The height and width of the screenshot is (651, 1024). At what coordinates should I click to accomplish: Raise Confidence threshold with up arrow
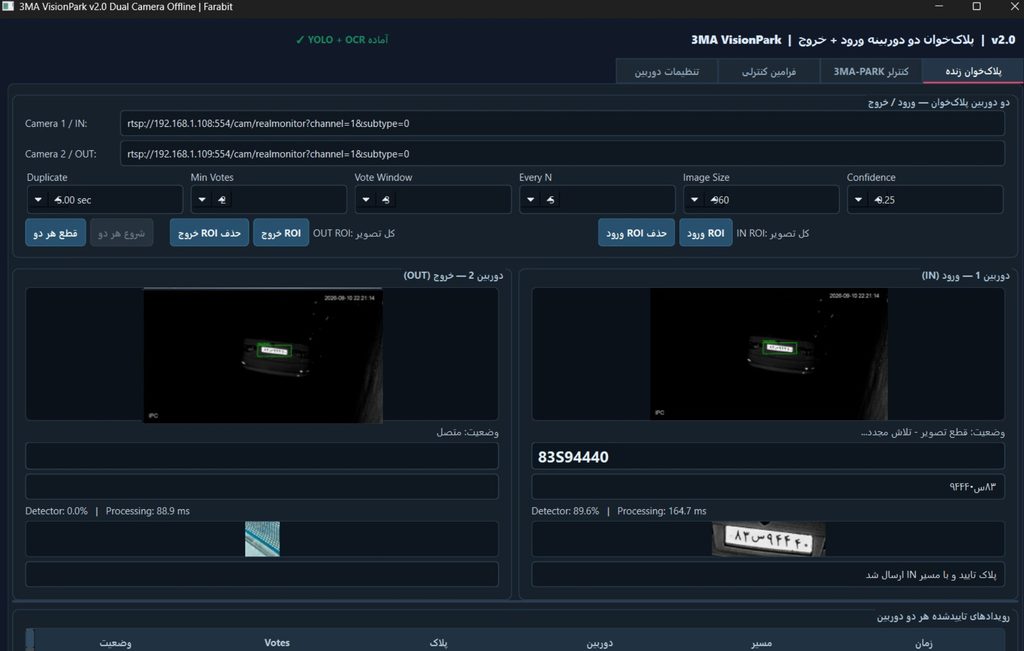tap(878, 200)
